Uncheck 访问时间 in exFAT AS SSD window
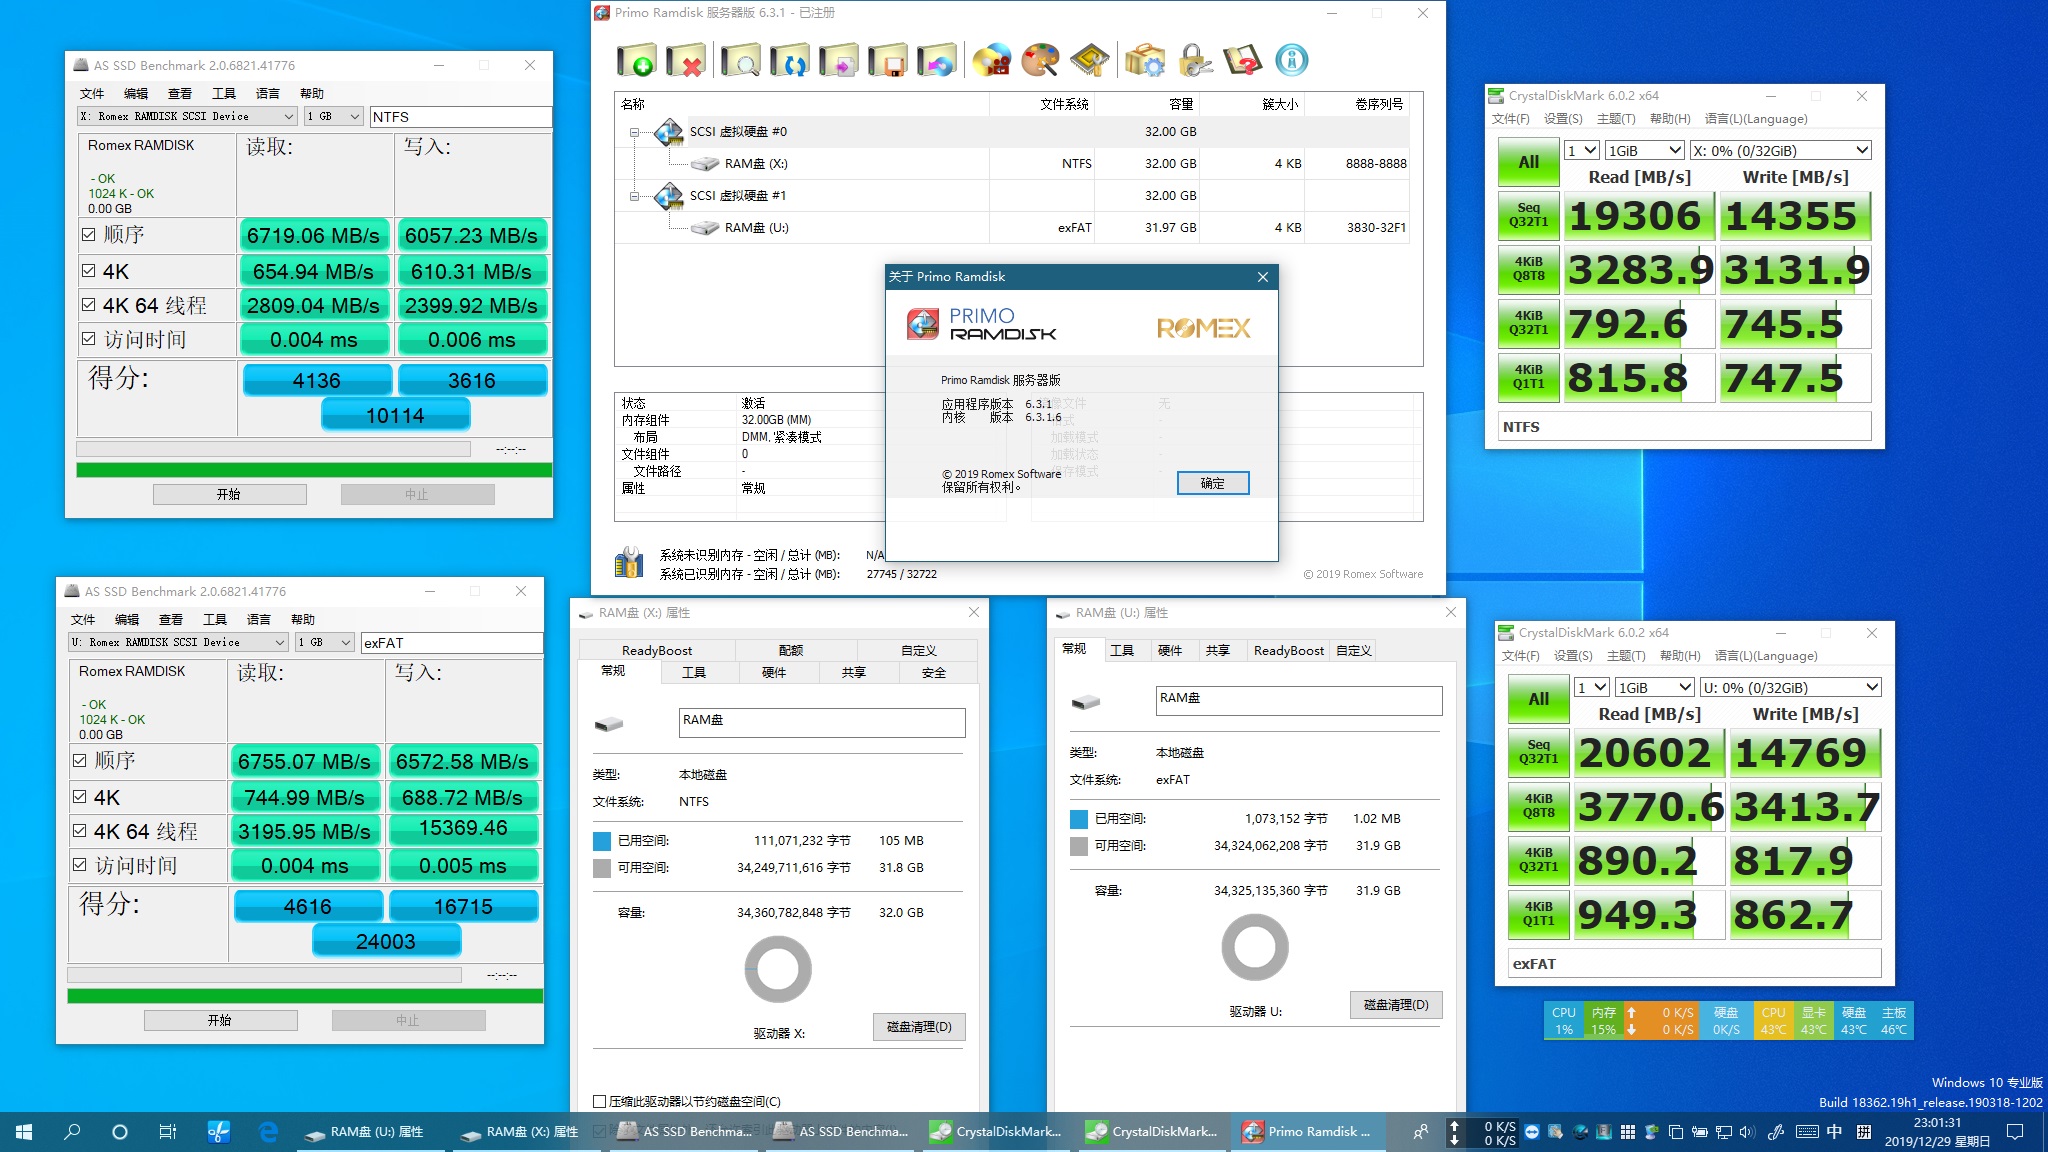Viewport: 2048px width, 1152px height. (x=80, y=865)
